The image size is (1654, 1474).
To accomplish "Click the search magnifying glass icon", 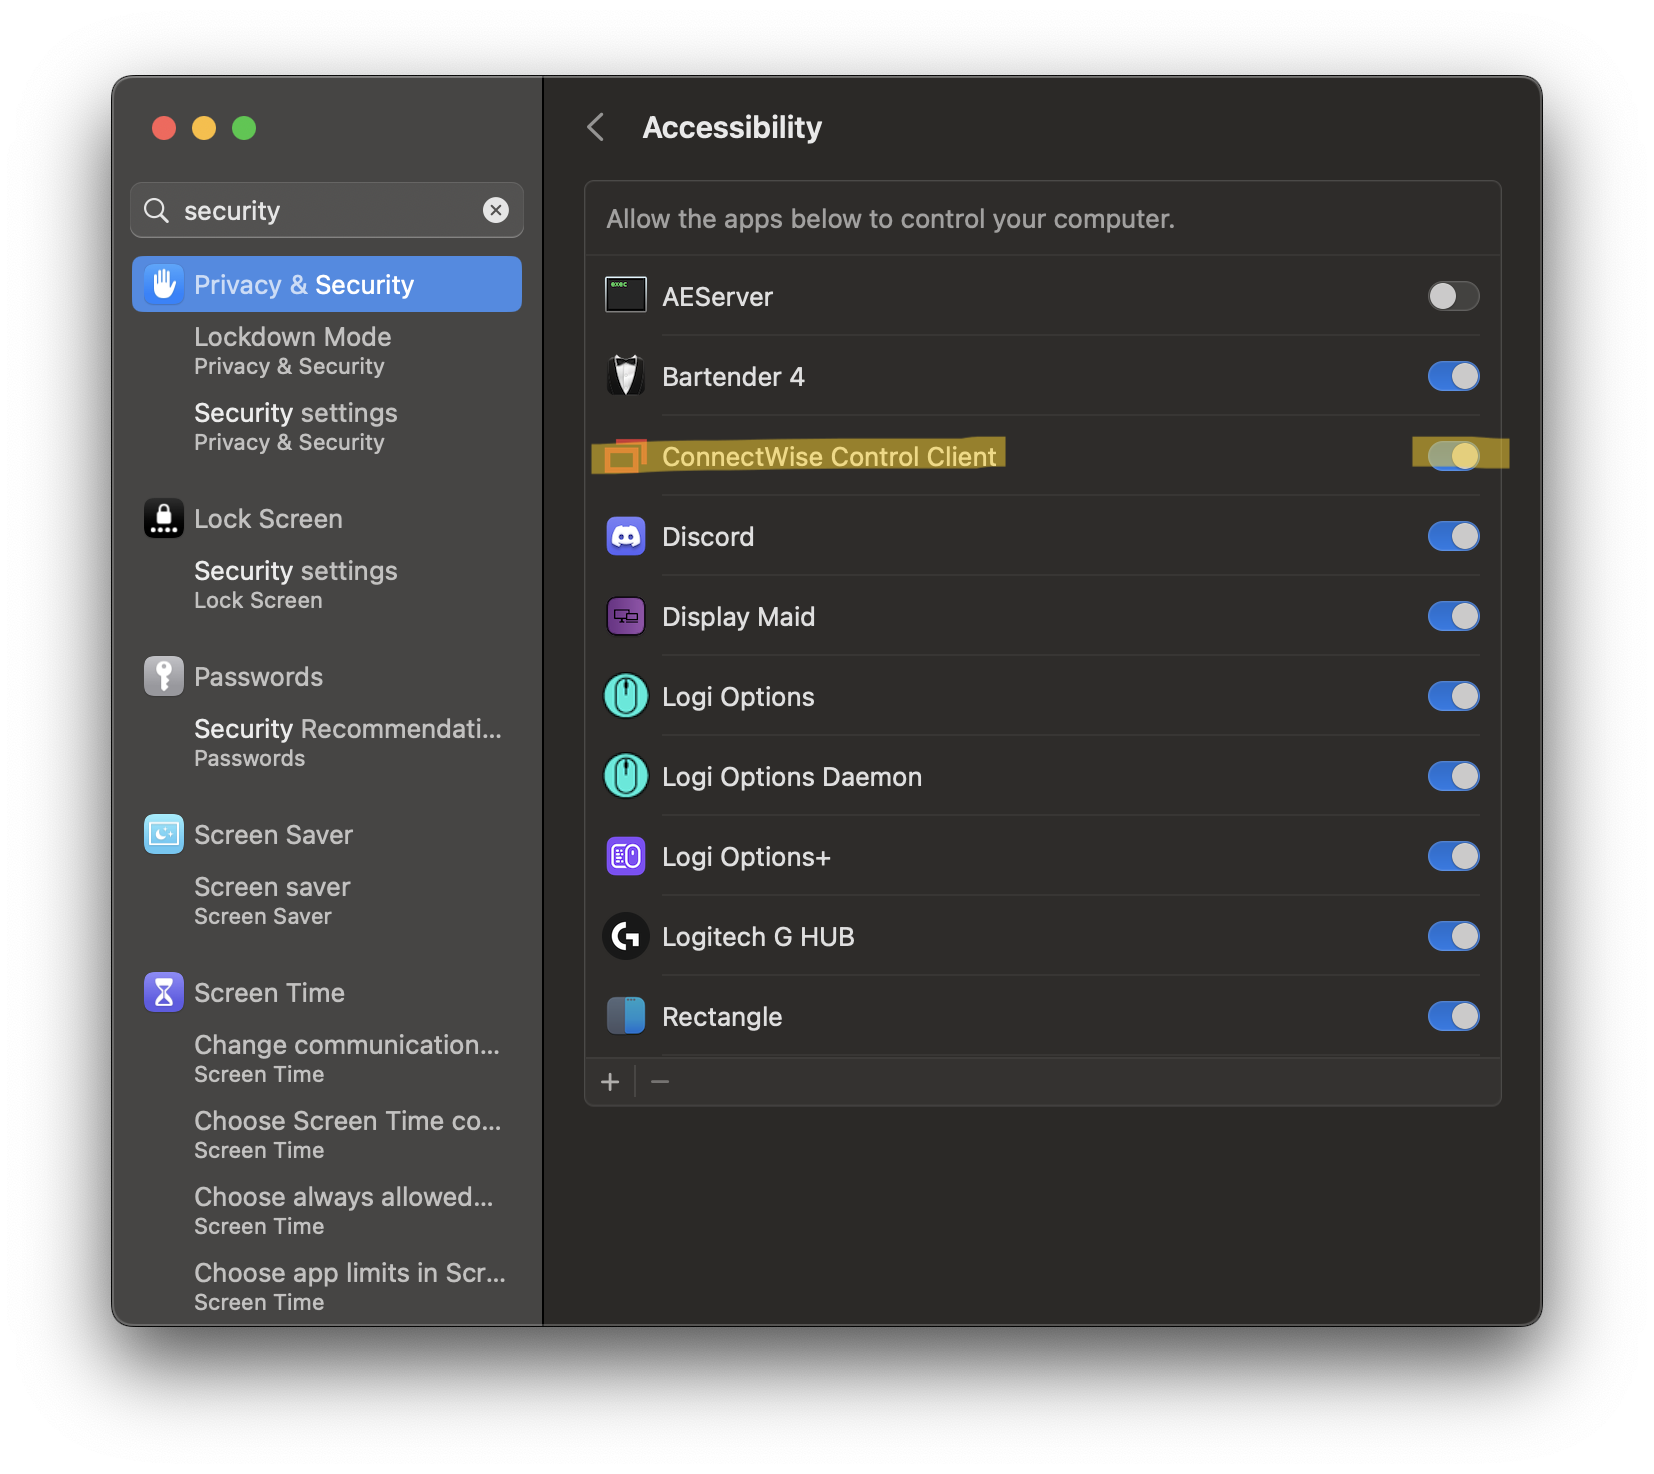I will click(156, 210).
